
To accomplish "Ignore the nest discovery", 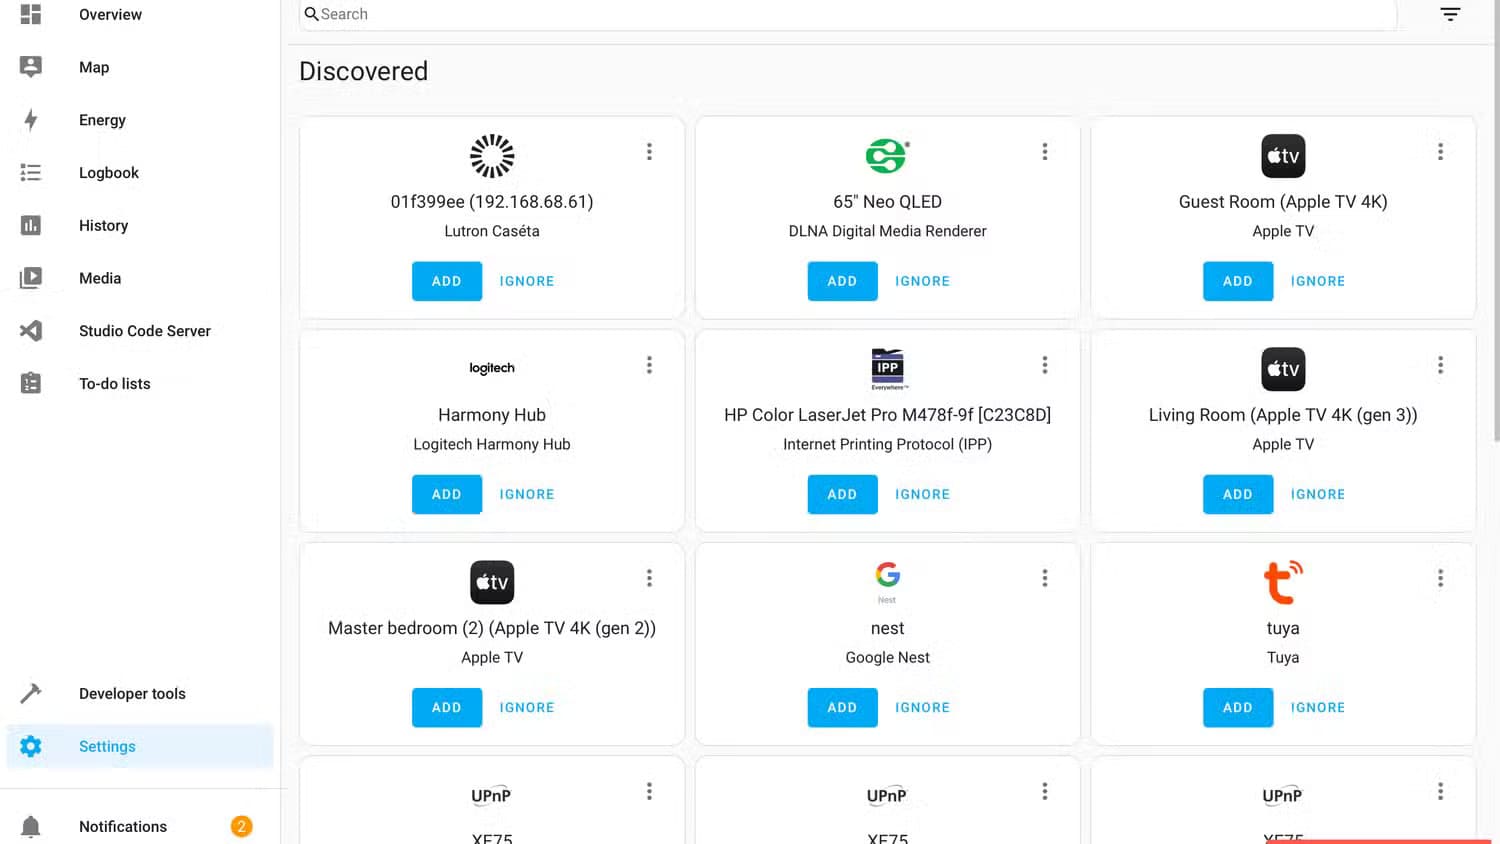I will point(922,707).
